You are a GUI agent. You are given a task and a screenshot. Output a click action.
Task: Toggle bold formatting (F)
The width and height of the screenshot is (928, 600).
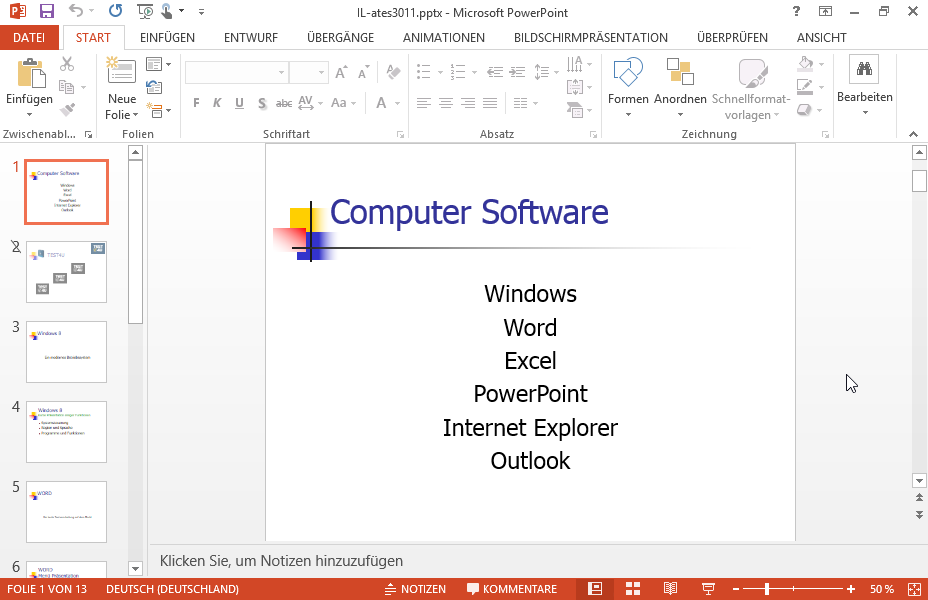pos(196,104)
